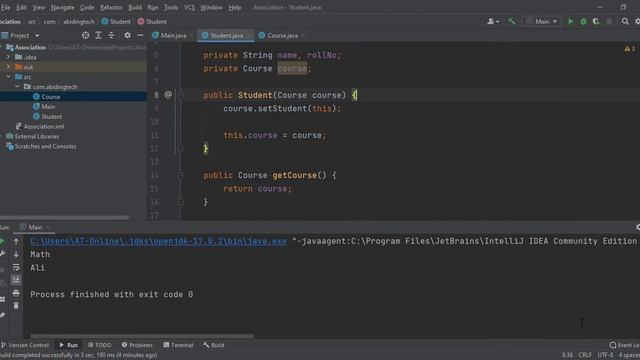Open the View menu
Viewport: 640px width, 360px height.
(39, 7)
